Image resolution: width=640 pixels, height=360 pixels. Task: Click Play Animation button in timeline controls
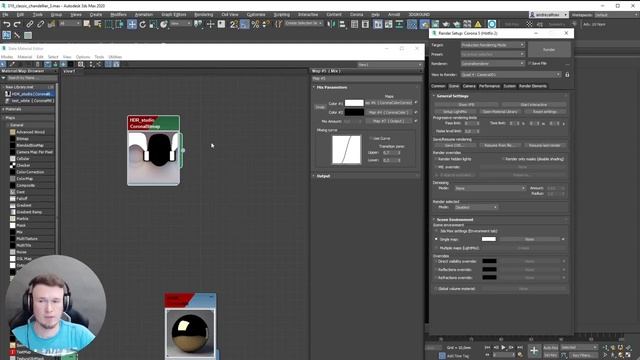pos(503,347)
